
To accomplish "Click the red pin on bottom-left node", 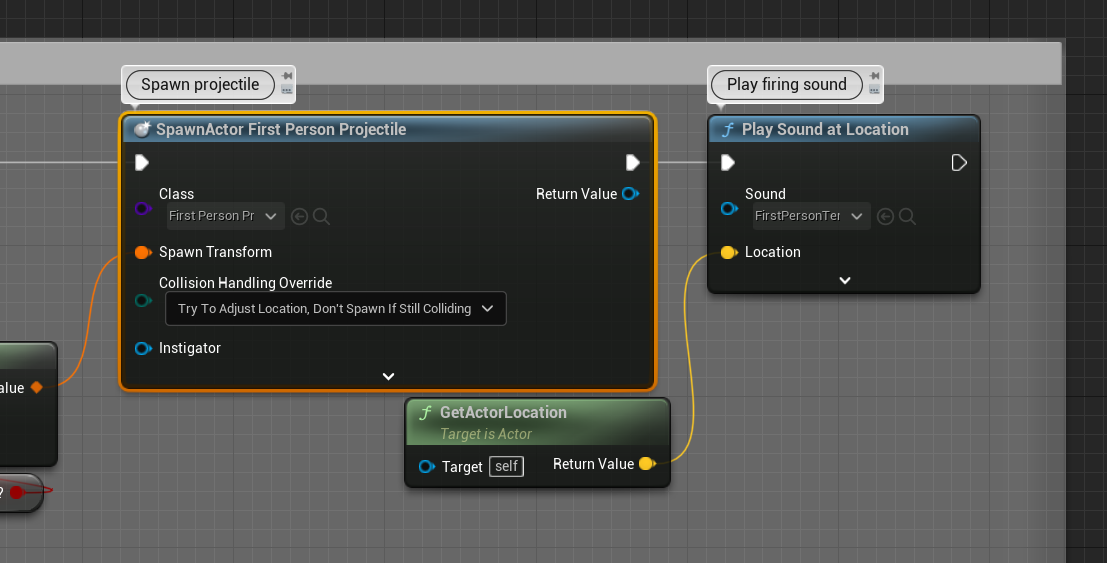I will 16,492.
